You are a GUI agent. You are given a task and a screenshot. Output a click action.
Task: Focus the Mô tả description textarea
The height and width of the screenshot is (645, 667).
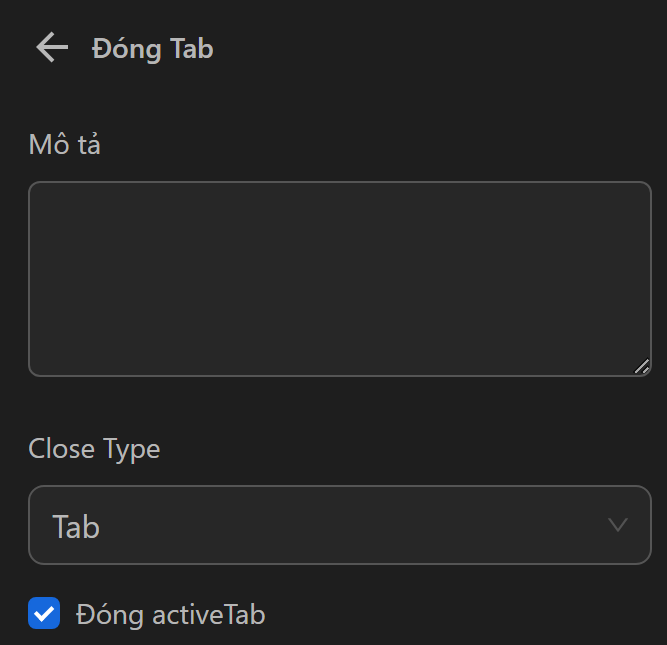coord(340,279)
